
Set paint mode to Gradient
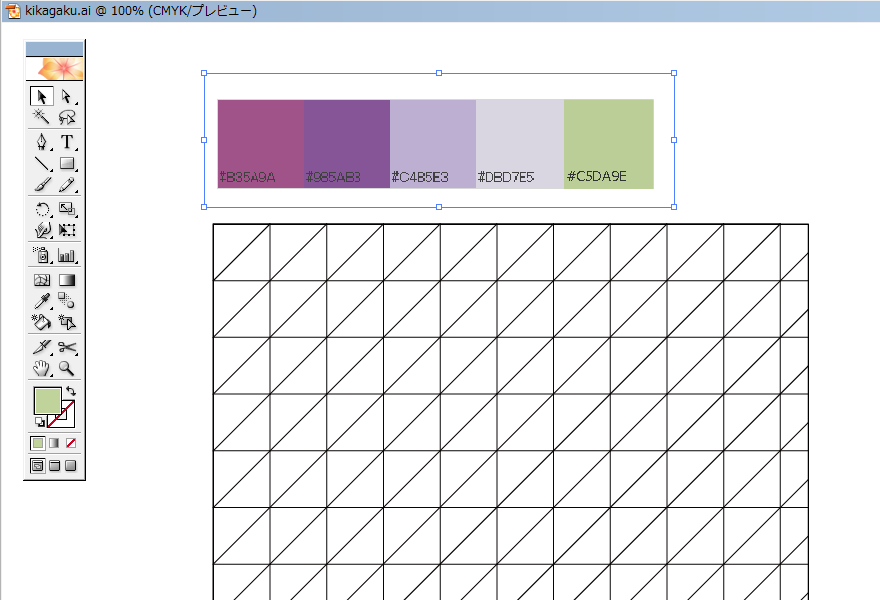point(54,443)
